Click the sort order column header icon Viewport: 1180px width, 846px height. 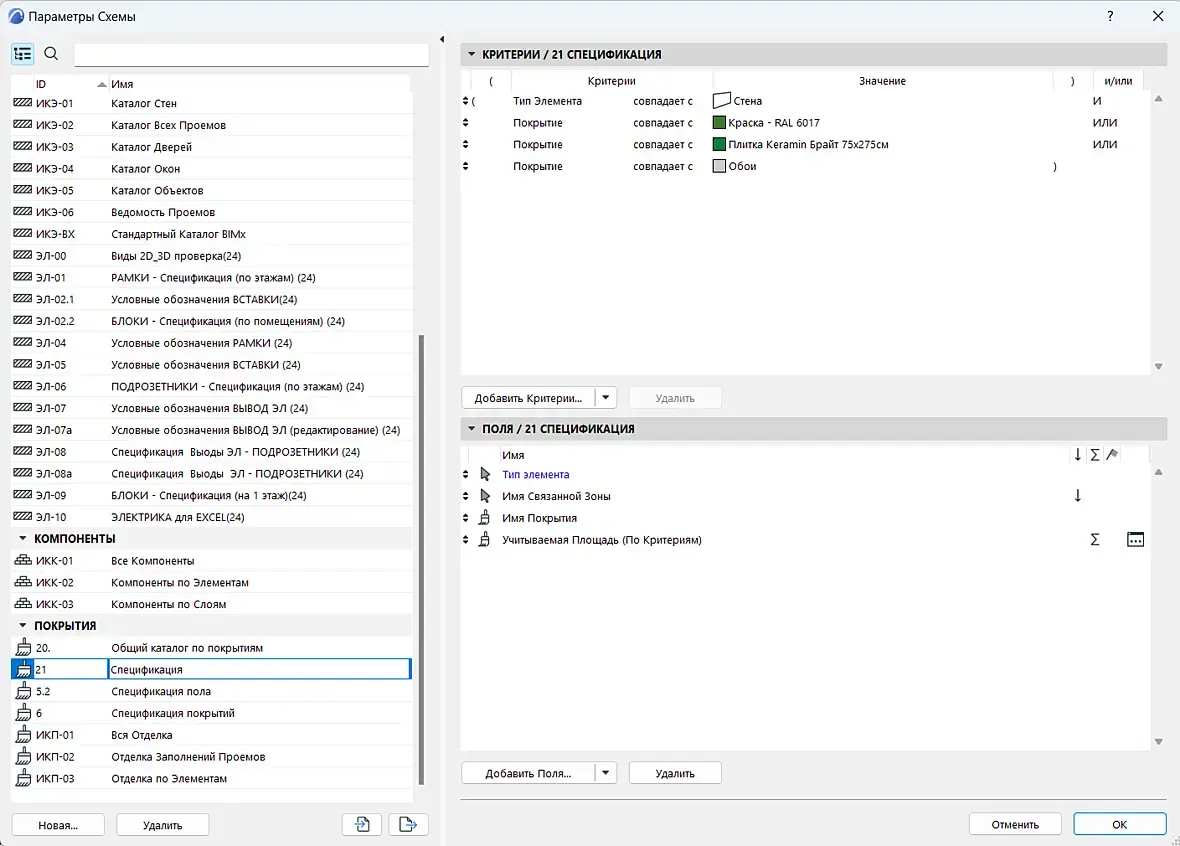[1078, 454]
